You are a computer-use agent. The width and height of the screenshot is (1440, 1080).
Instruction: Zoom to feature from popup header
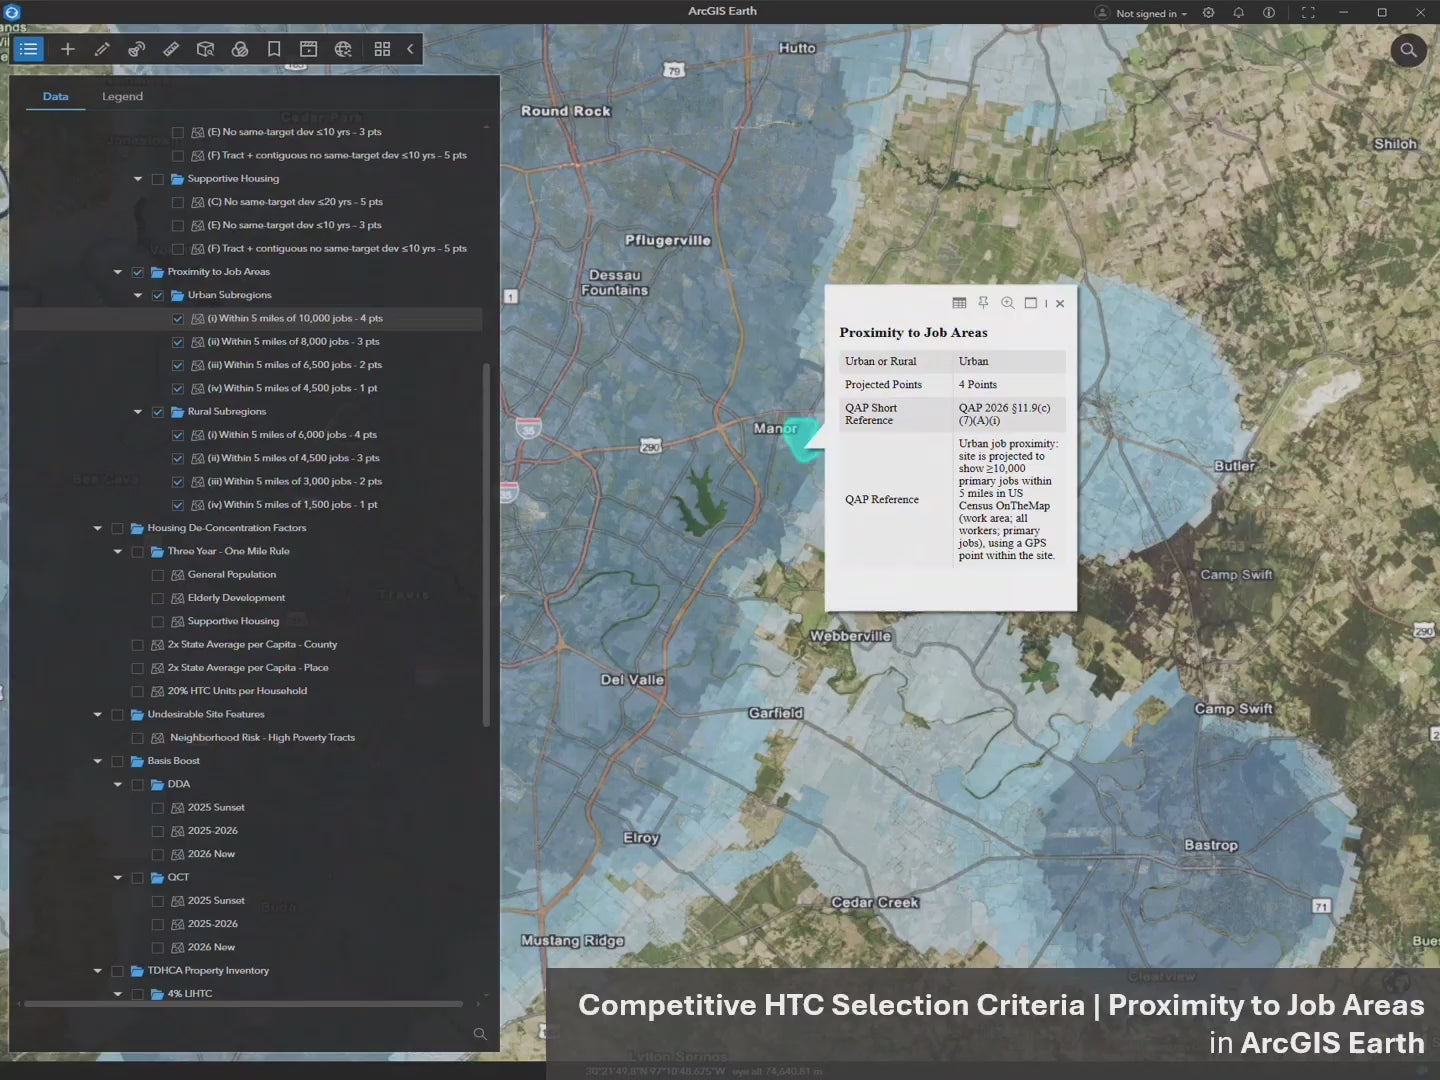point(1008,303)
